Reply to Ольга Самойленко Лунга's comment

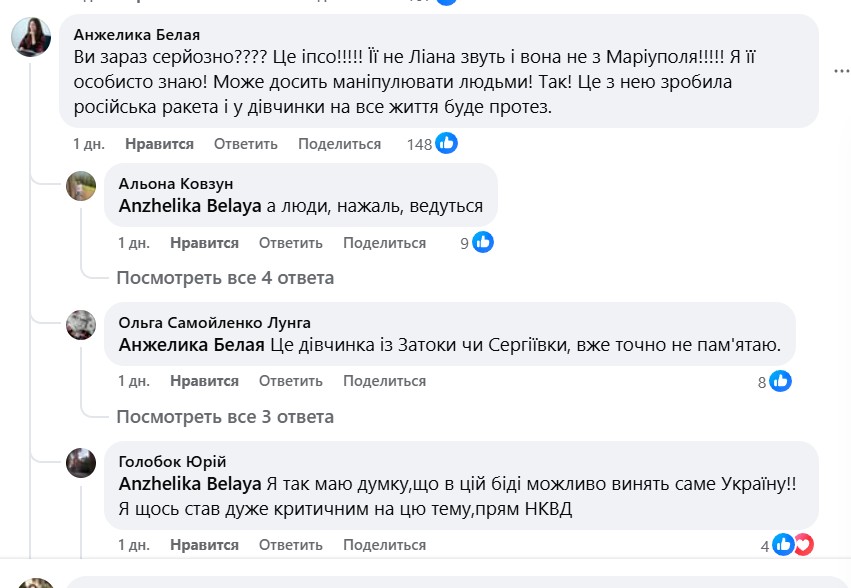[290, 381]
